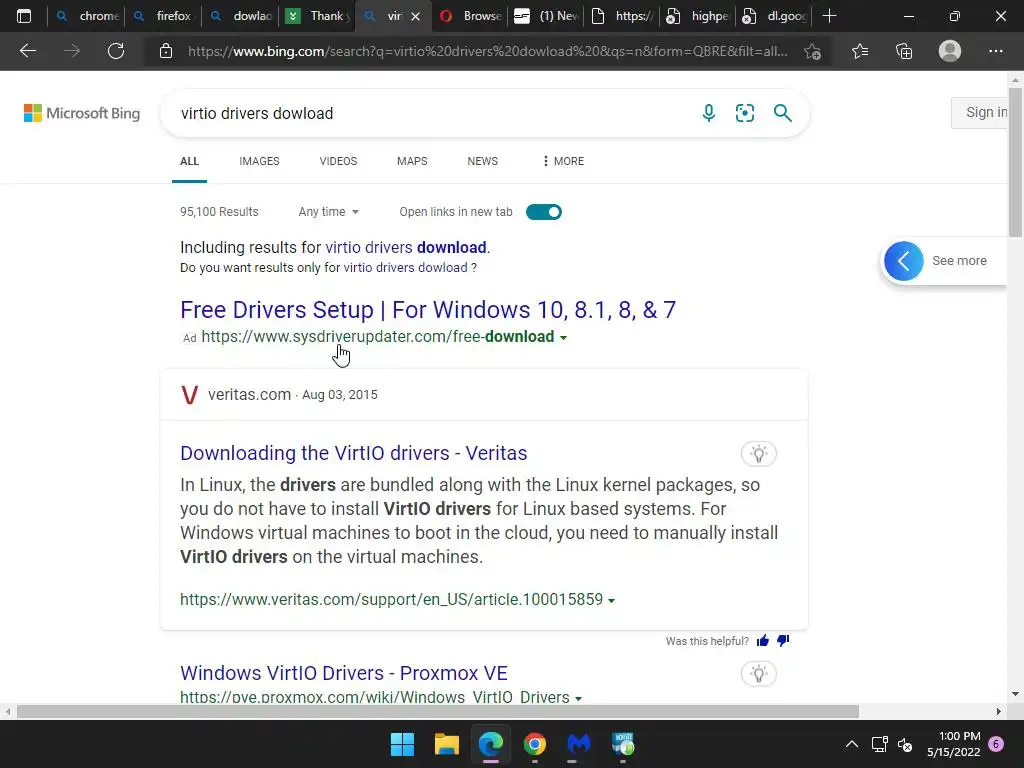Go back to the previous page
This screenshot has height=768, width=1024.
coord(27,51)
